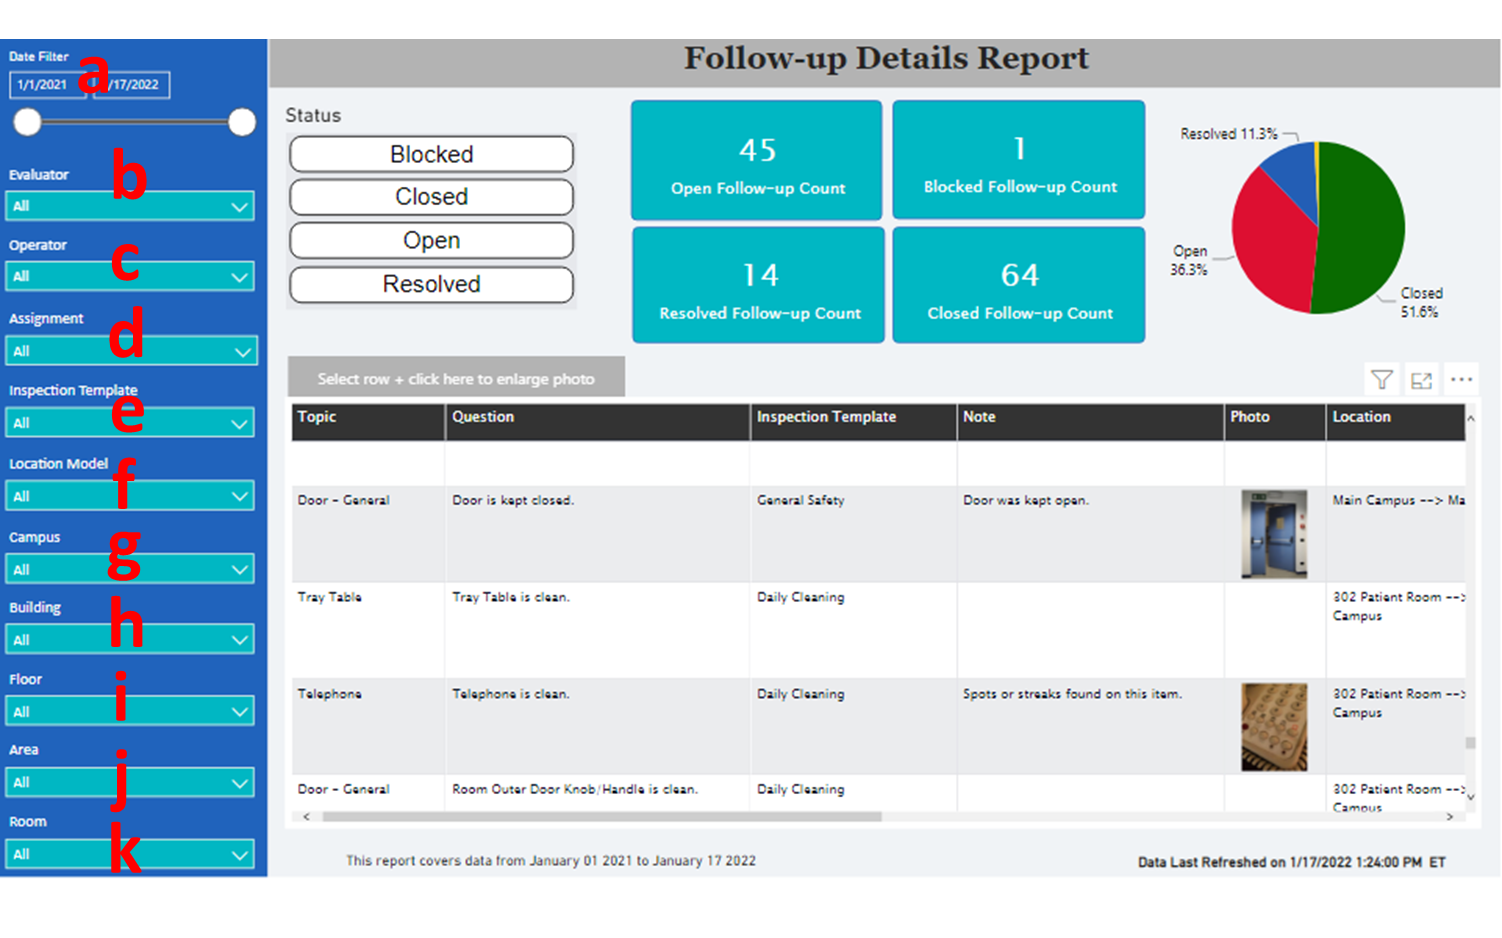Toggle the Blocked status filter

(x=431, y=154)
